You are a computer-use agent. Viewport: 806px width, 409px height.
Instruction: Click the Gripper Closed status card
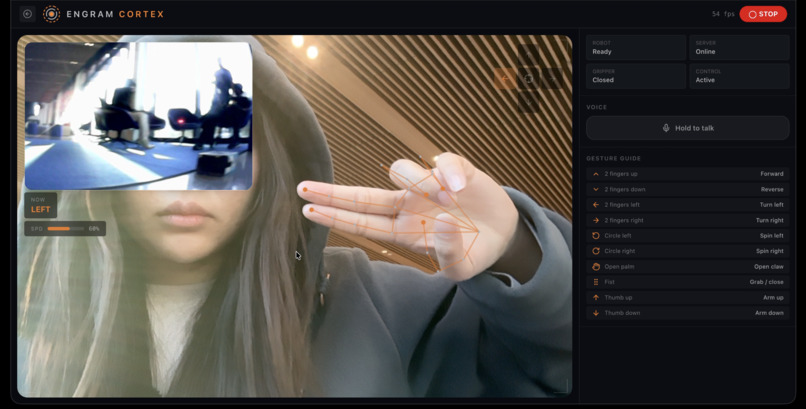click(636, 76)
